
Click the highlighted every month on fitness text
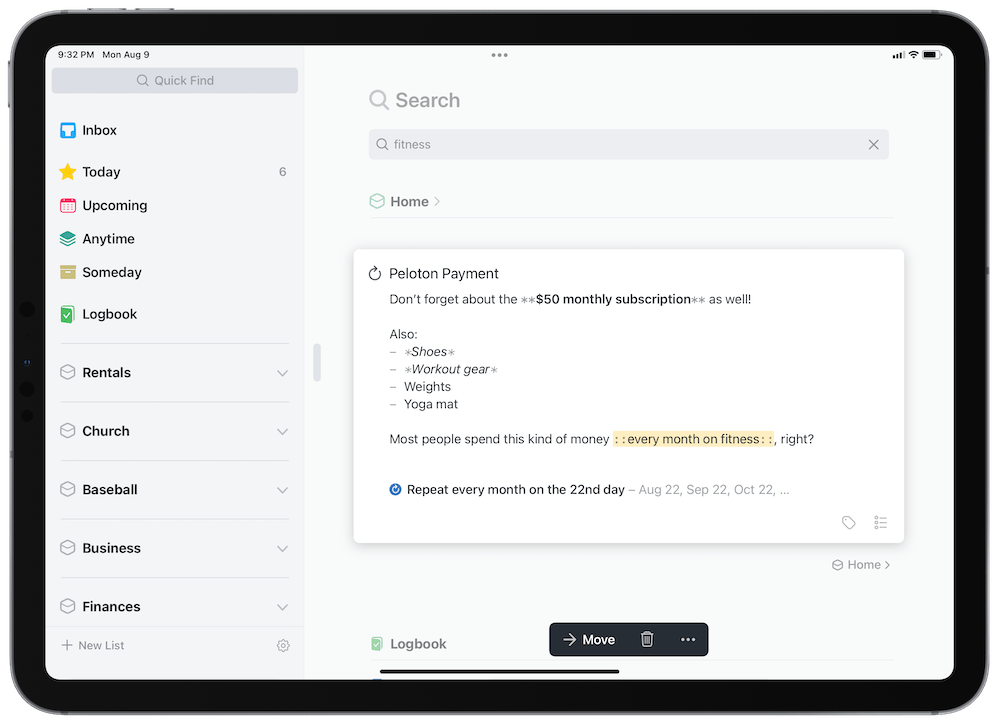pyautogui.click(x=693, y=439)
